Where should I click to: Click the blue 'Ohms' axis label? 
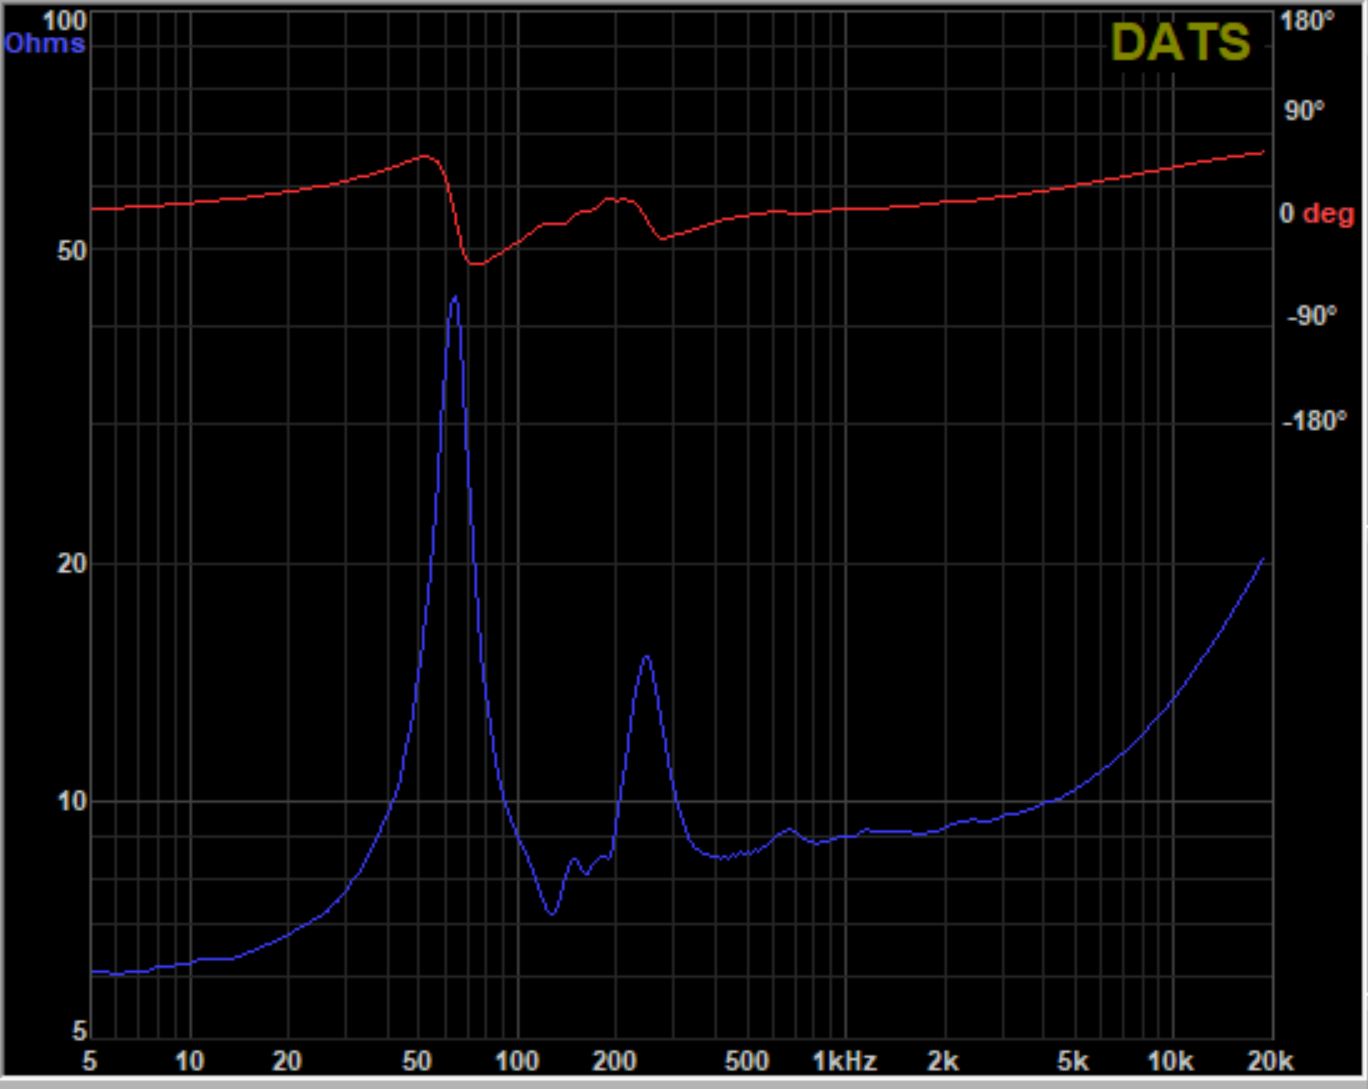tap(44, 43)
